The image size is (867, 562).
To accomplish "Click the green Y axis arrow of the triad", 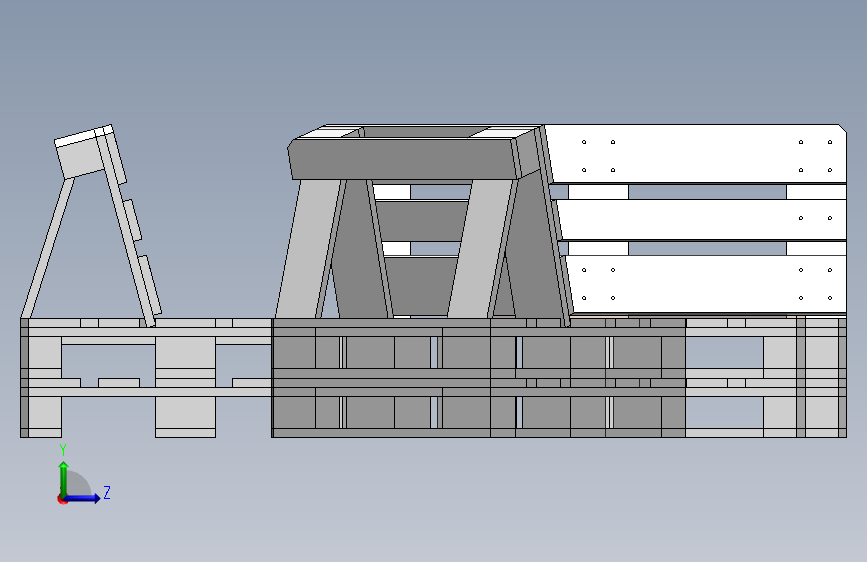I will 64,478.
